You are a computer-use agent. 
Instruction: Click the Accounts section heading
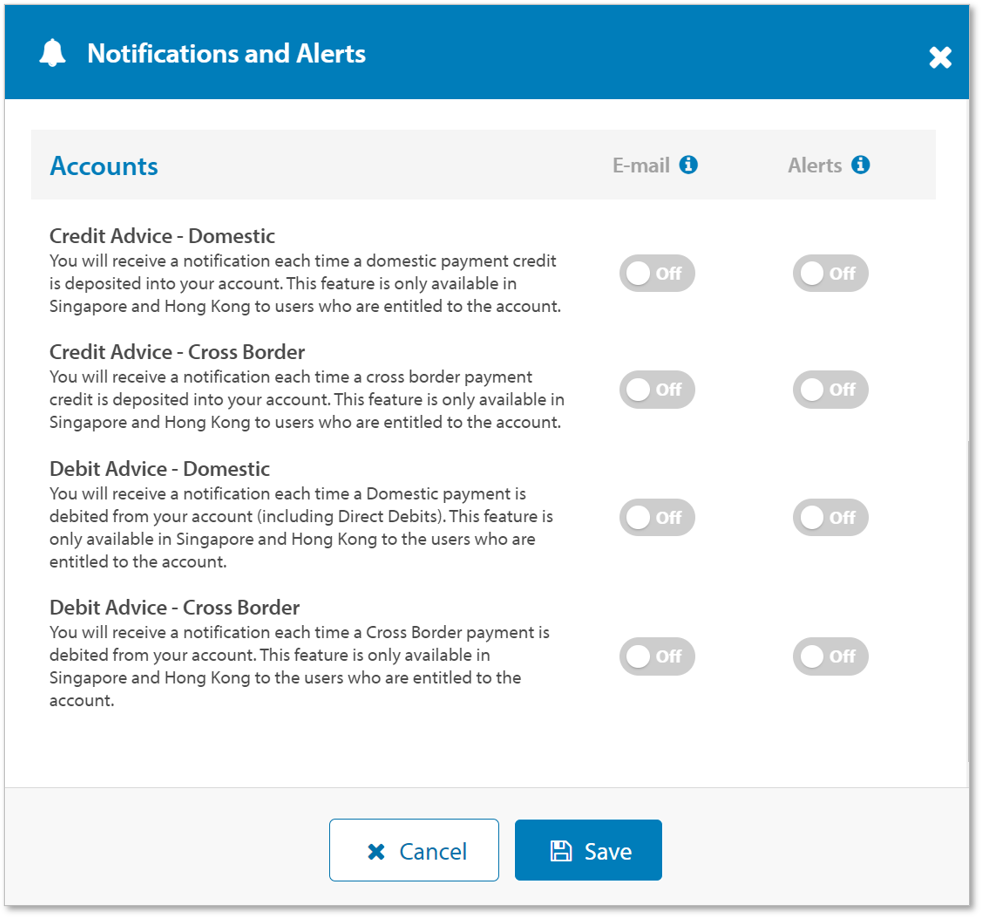tap(104, 166)
